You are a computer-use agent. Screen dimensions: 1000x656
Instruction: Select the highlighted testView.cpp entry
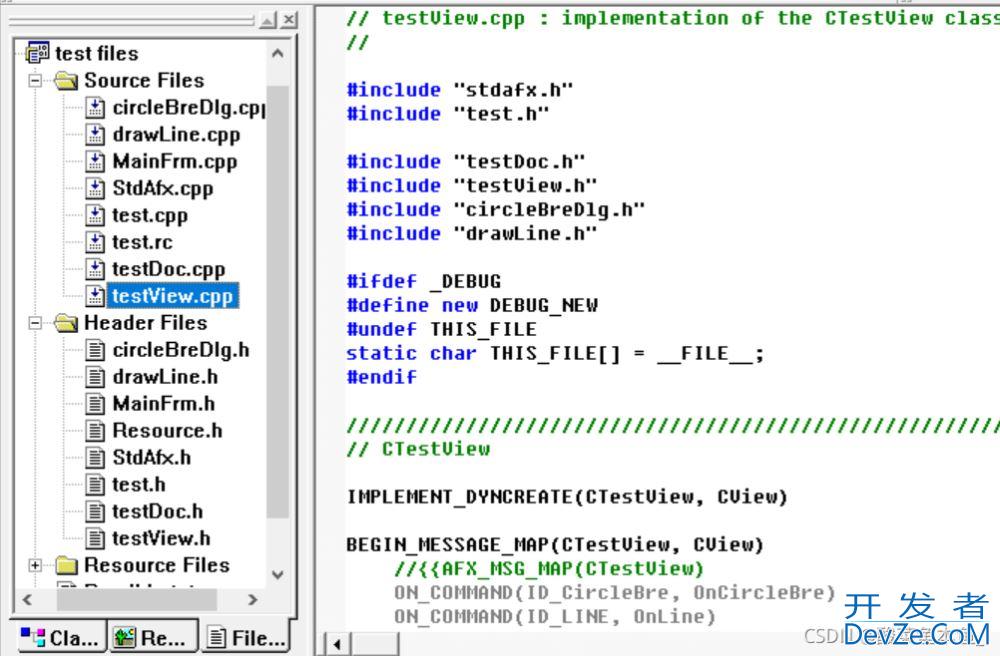pyautogui.click(x=172, y=296)
